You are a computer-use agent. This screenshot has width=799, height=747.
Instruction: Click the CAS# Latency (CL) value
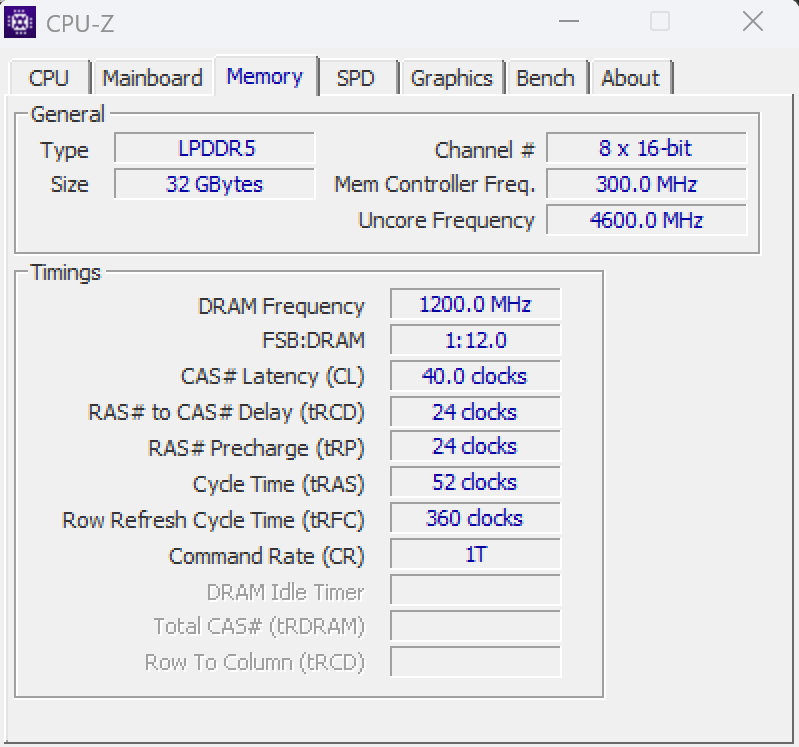[475, 377]
